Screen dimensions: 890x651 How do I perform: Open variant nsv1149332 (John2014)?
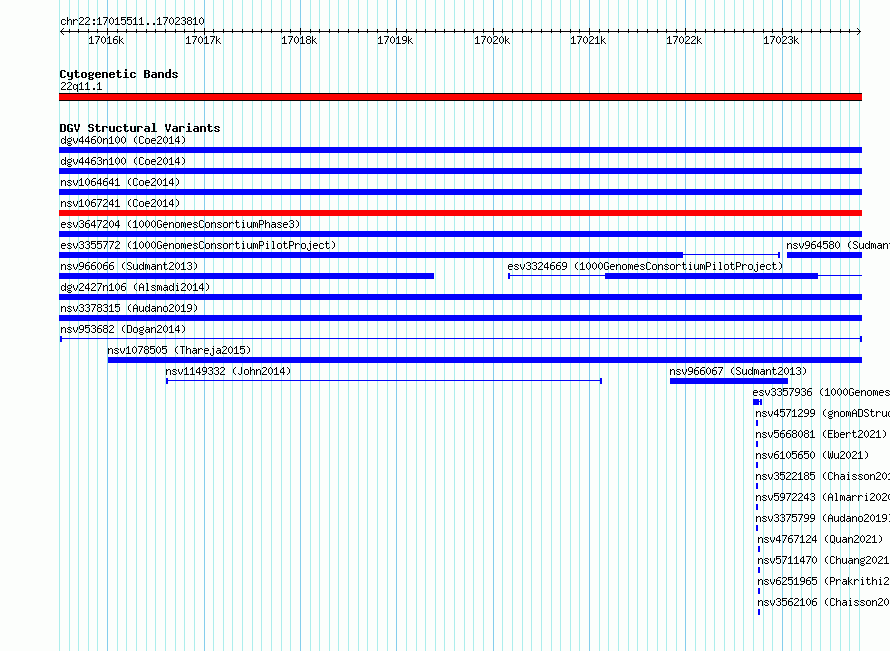tap(228, 371)
